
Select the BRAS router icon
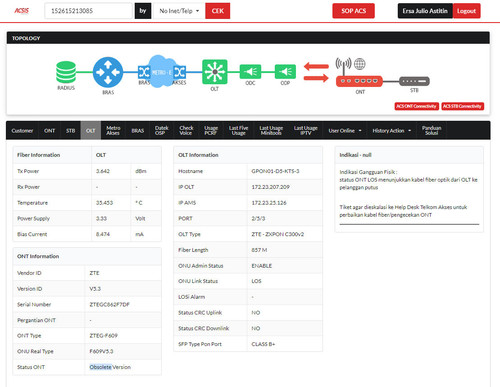tap(108, 72)
